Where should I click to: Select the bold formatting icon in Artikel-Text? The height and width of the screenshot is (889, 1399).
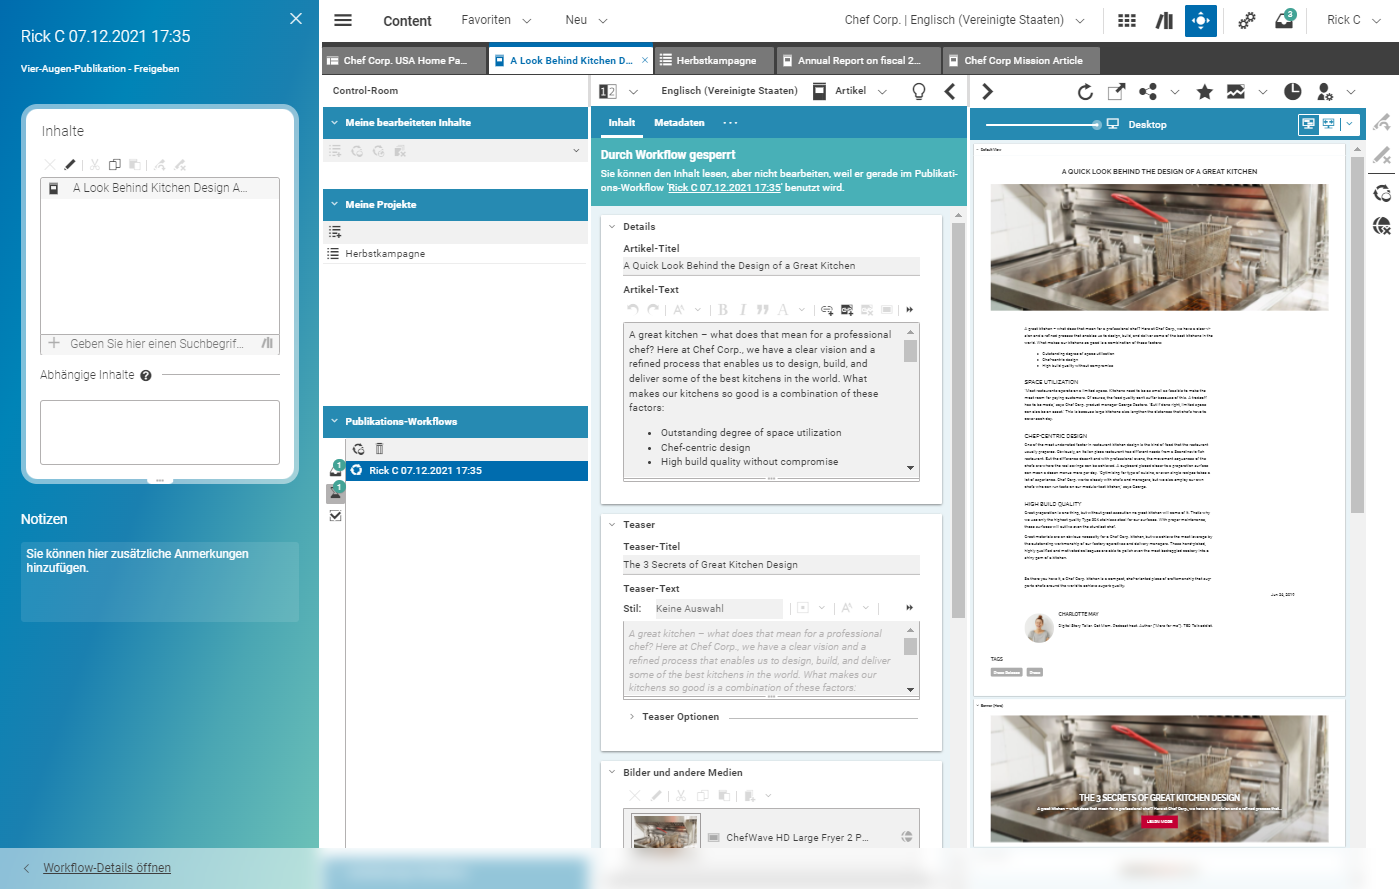pos(723,310)
